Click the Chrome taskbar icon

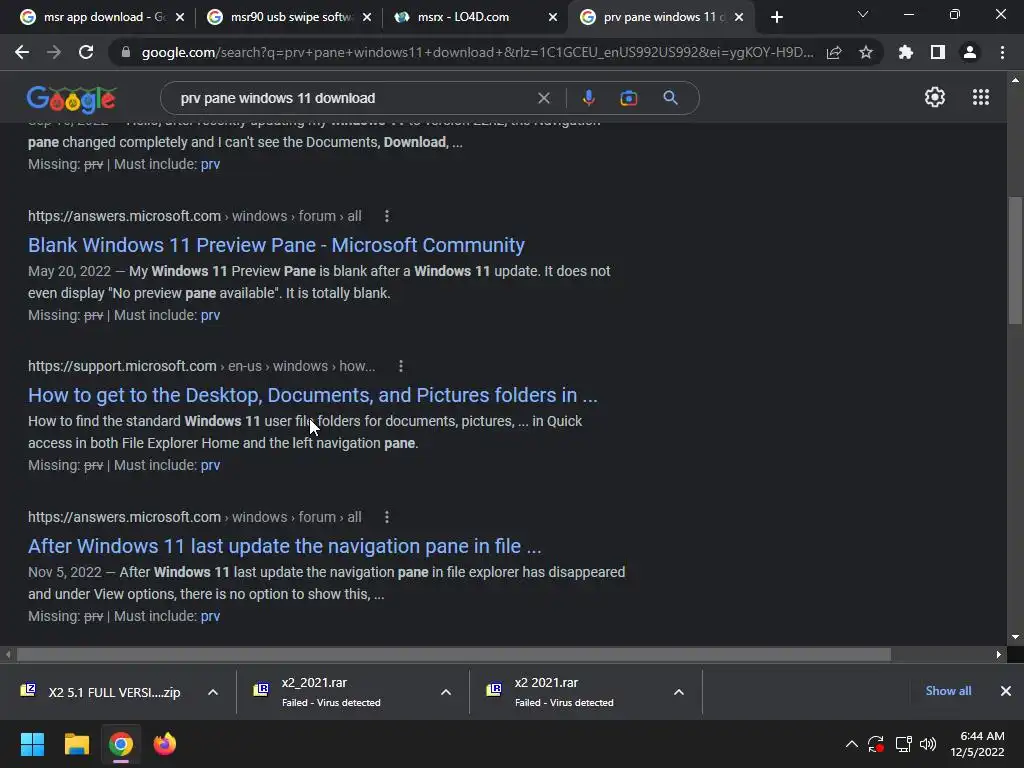121,744
